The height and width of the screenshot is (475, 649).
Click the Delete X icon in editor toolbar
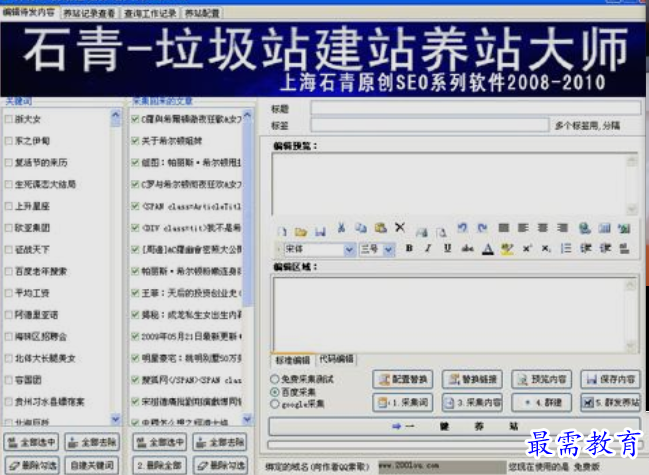400,227
